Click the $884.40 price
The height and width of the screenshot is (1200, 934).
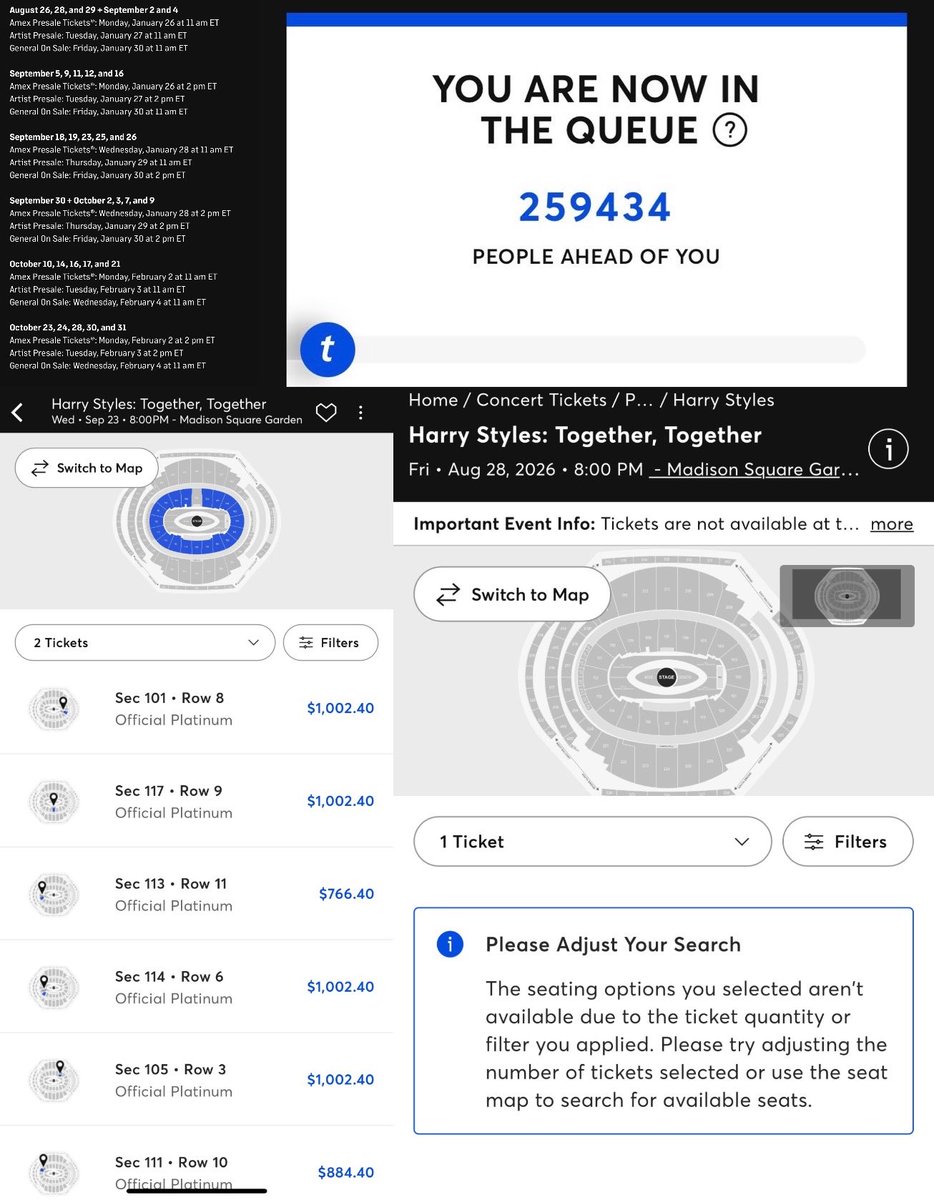(x=346, y=1172)
